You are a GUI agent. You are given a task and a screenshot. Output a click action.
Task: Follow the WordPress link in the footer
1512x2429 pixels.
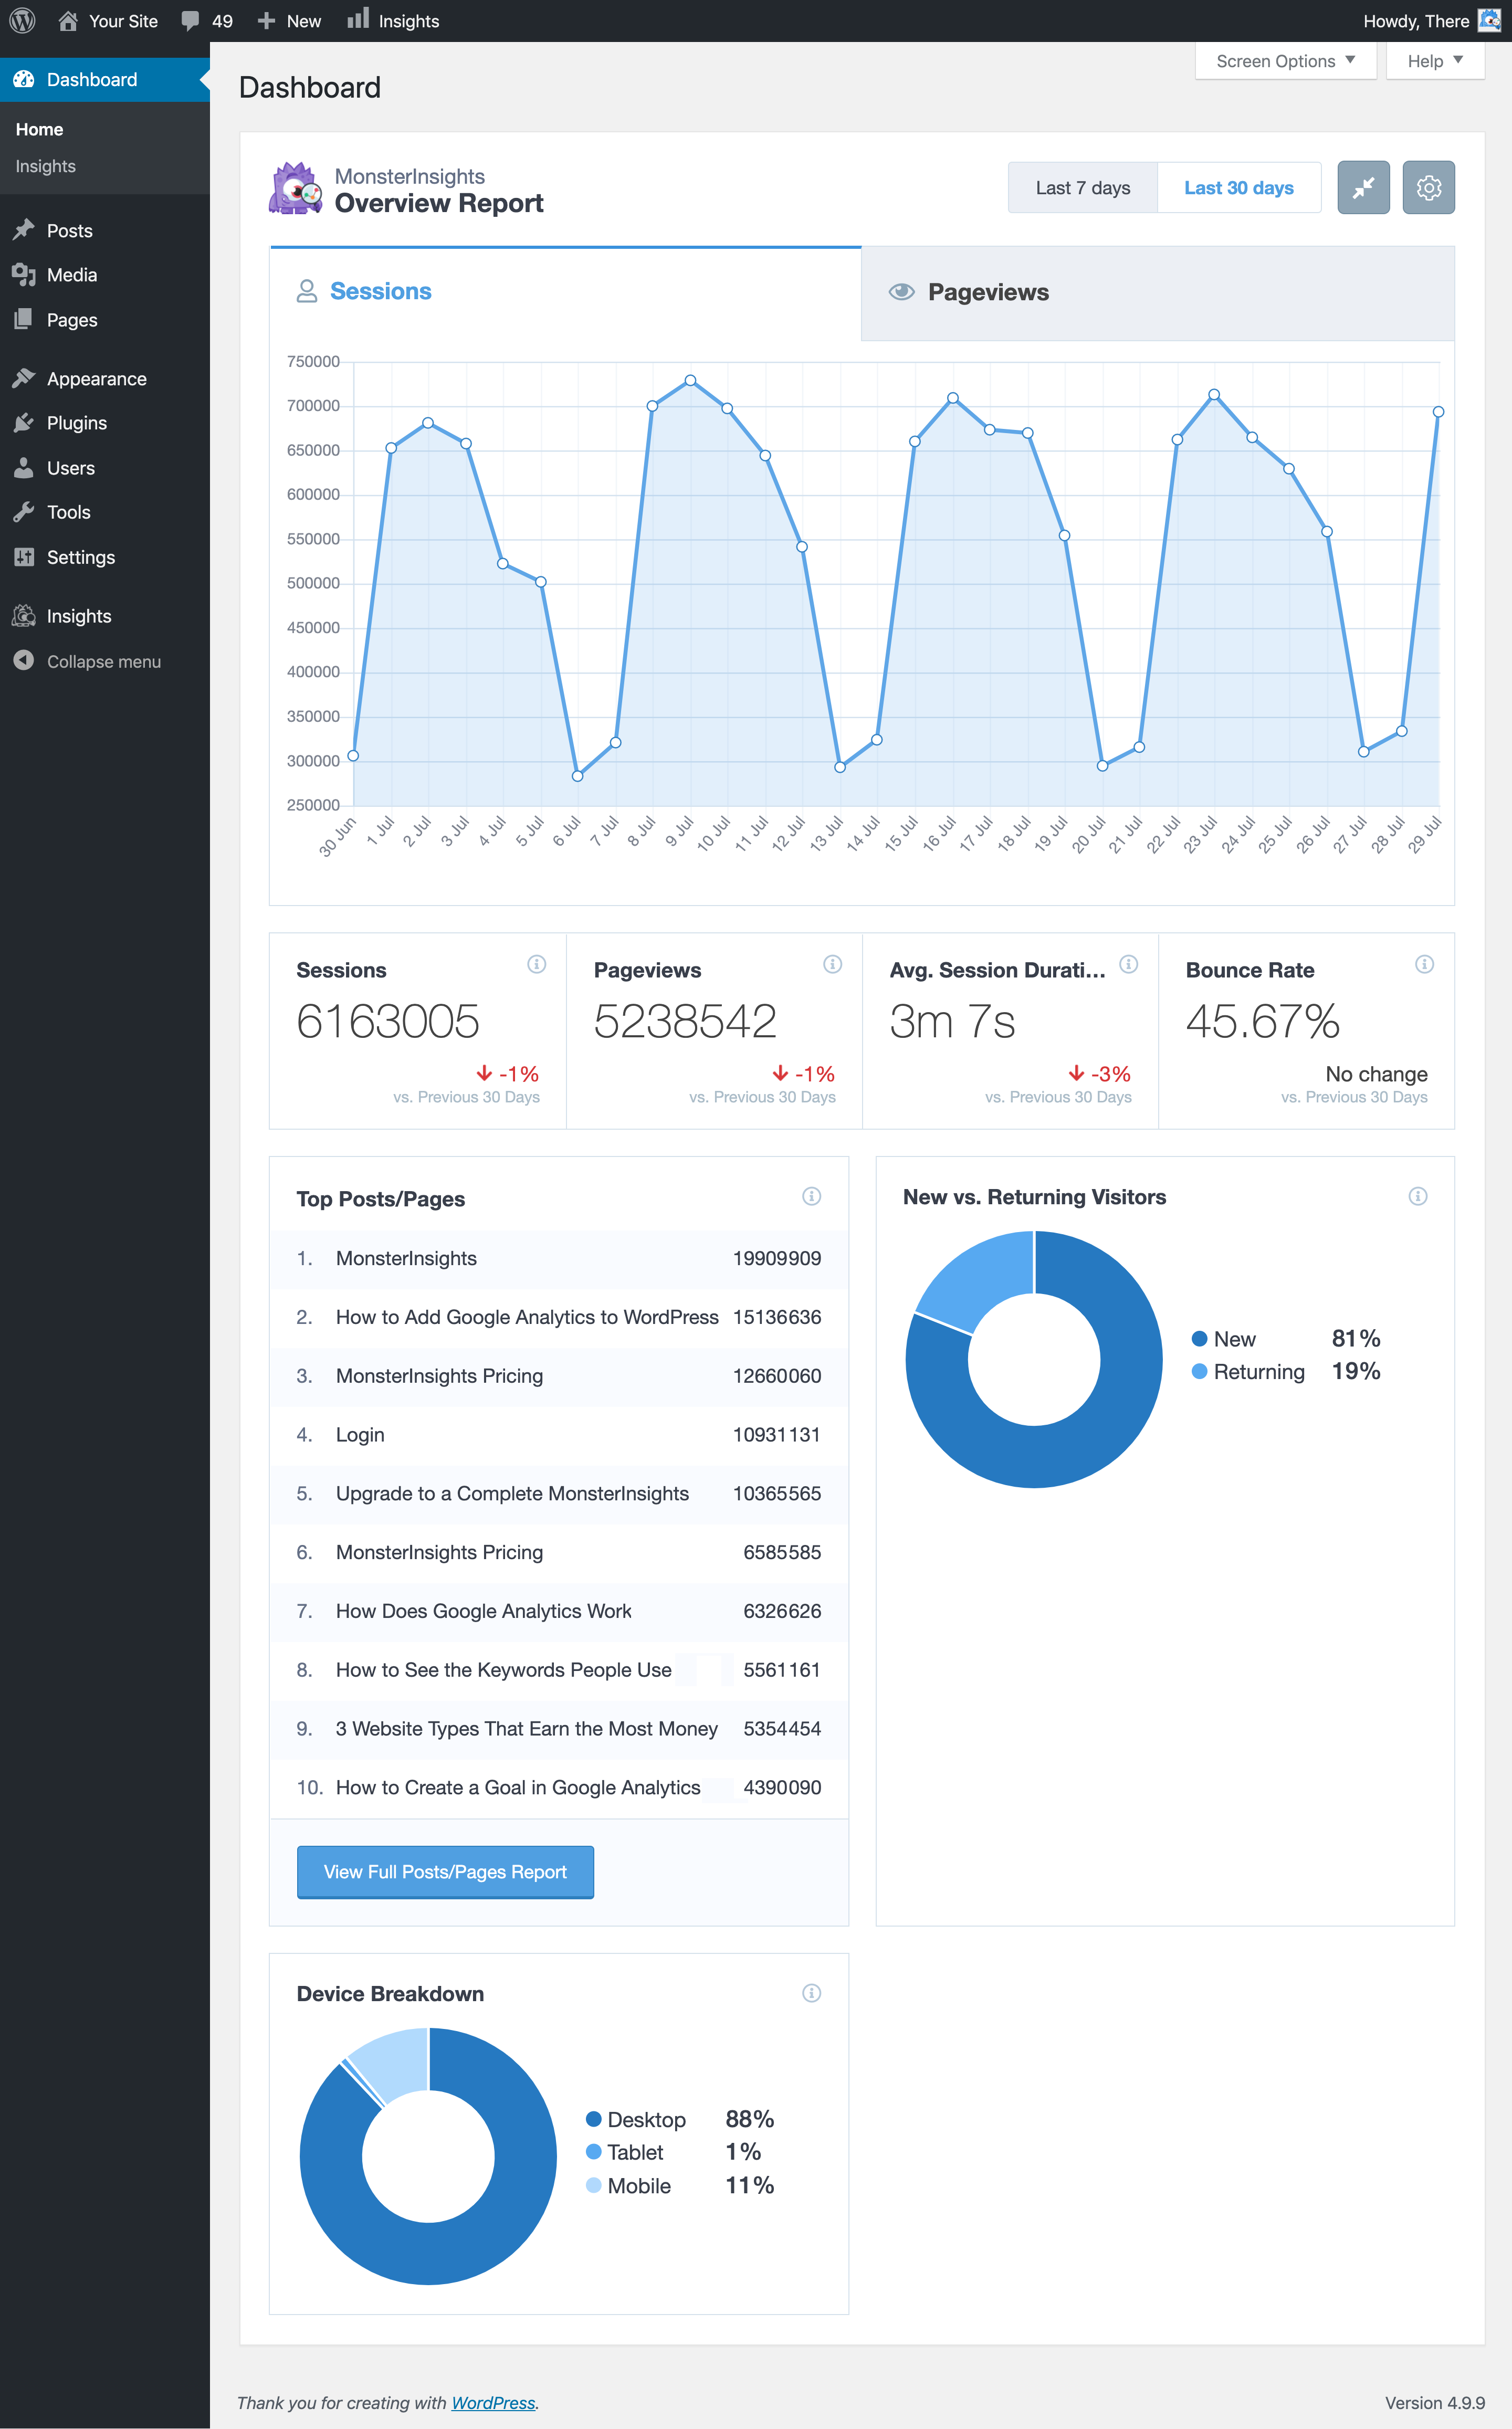[x=493, y=2402]
